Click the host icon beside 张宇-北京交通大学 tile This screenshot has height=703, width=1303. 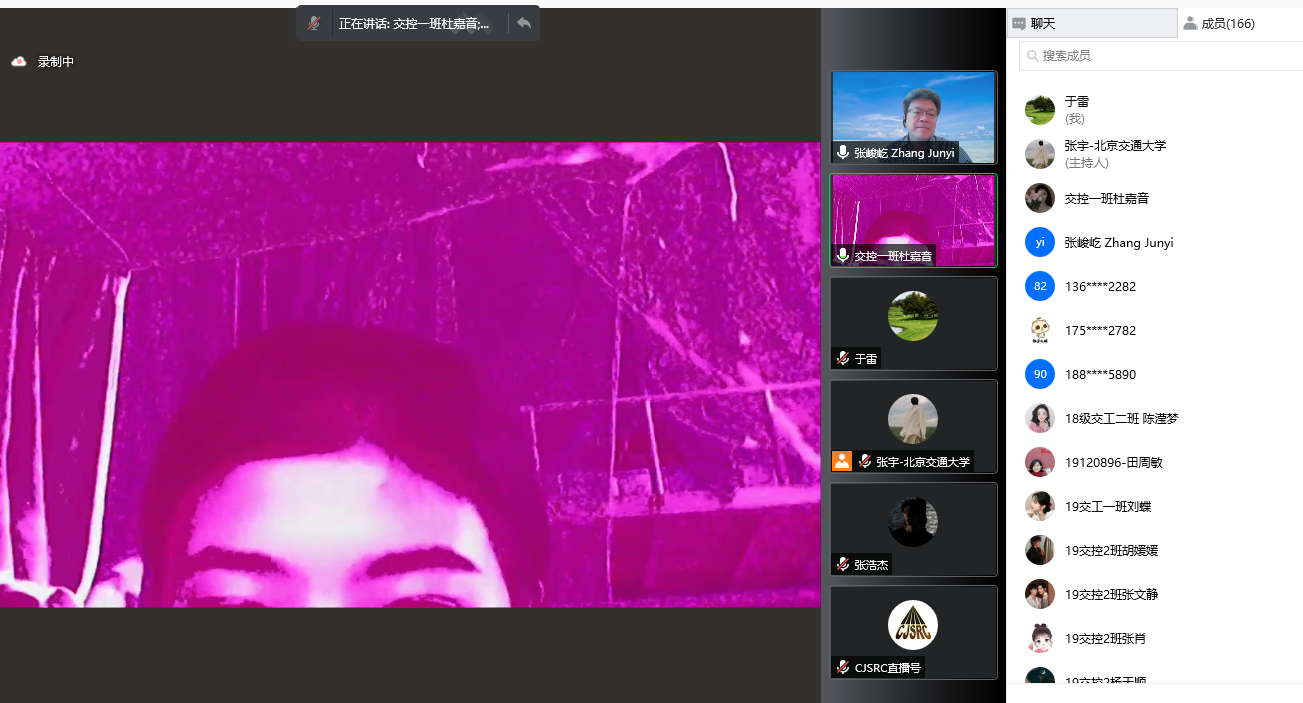[x=842, y=461]
